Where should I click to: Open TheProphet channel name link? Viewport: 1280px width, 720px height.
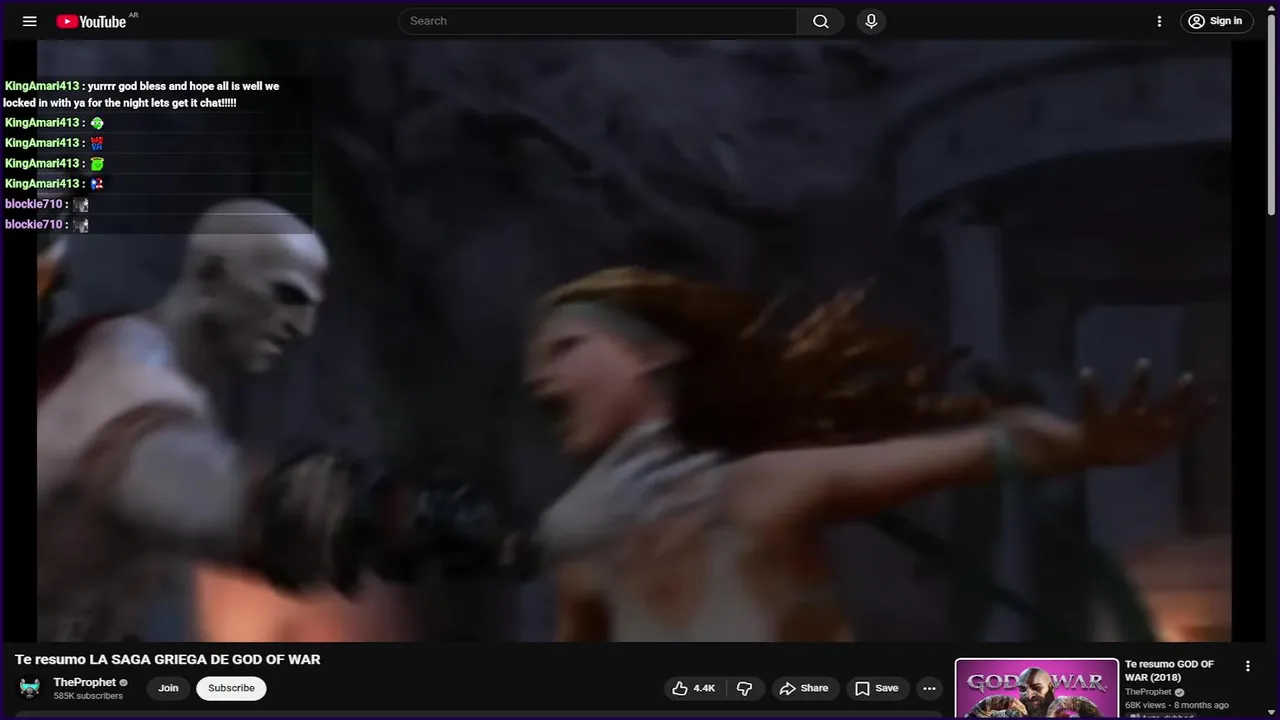(x=85, y=682)
